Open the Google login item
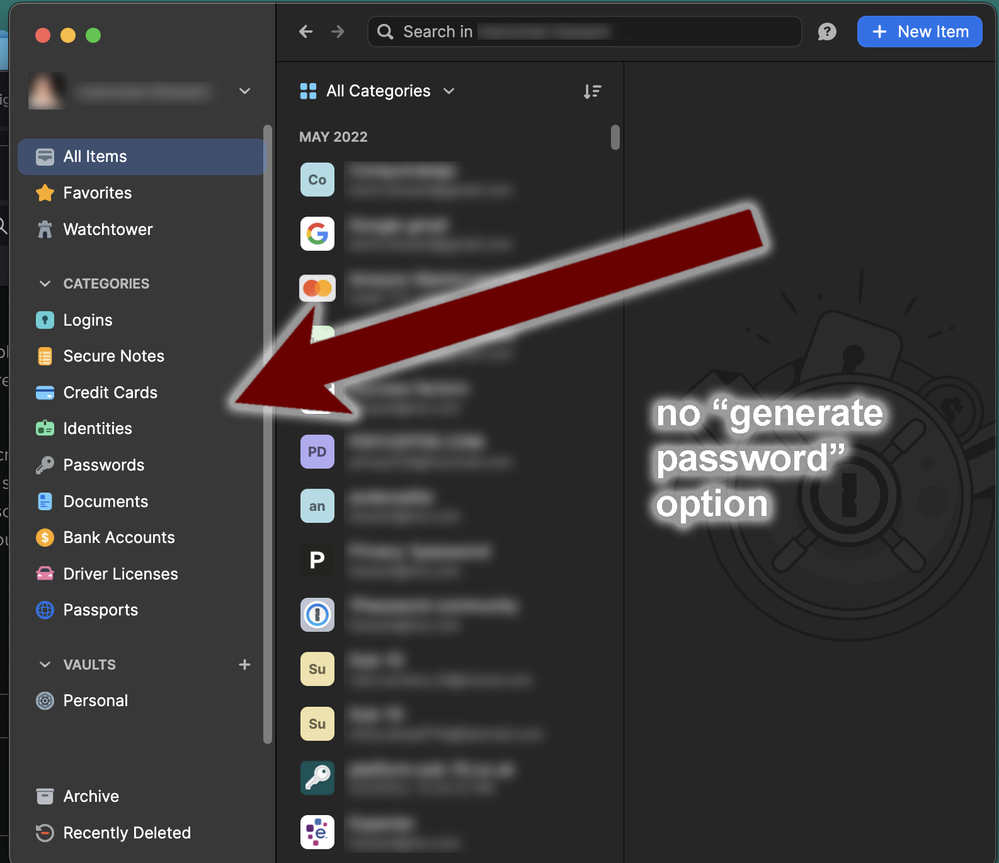The width and height of the screenshot is (999, 863). [x=318, y=234]
